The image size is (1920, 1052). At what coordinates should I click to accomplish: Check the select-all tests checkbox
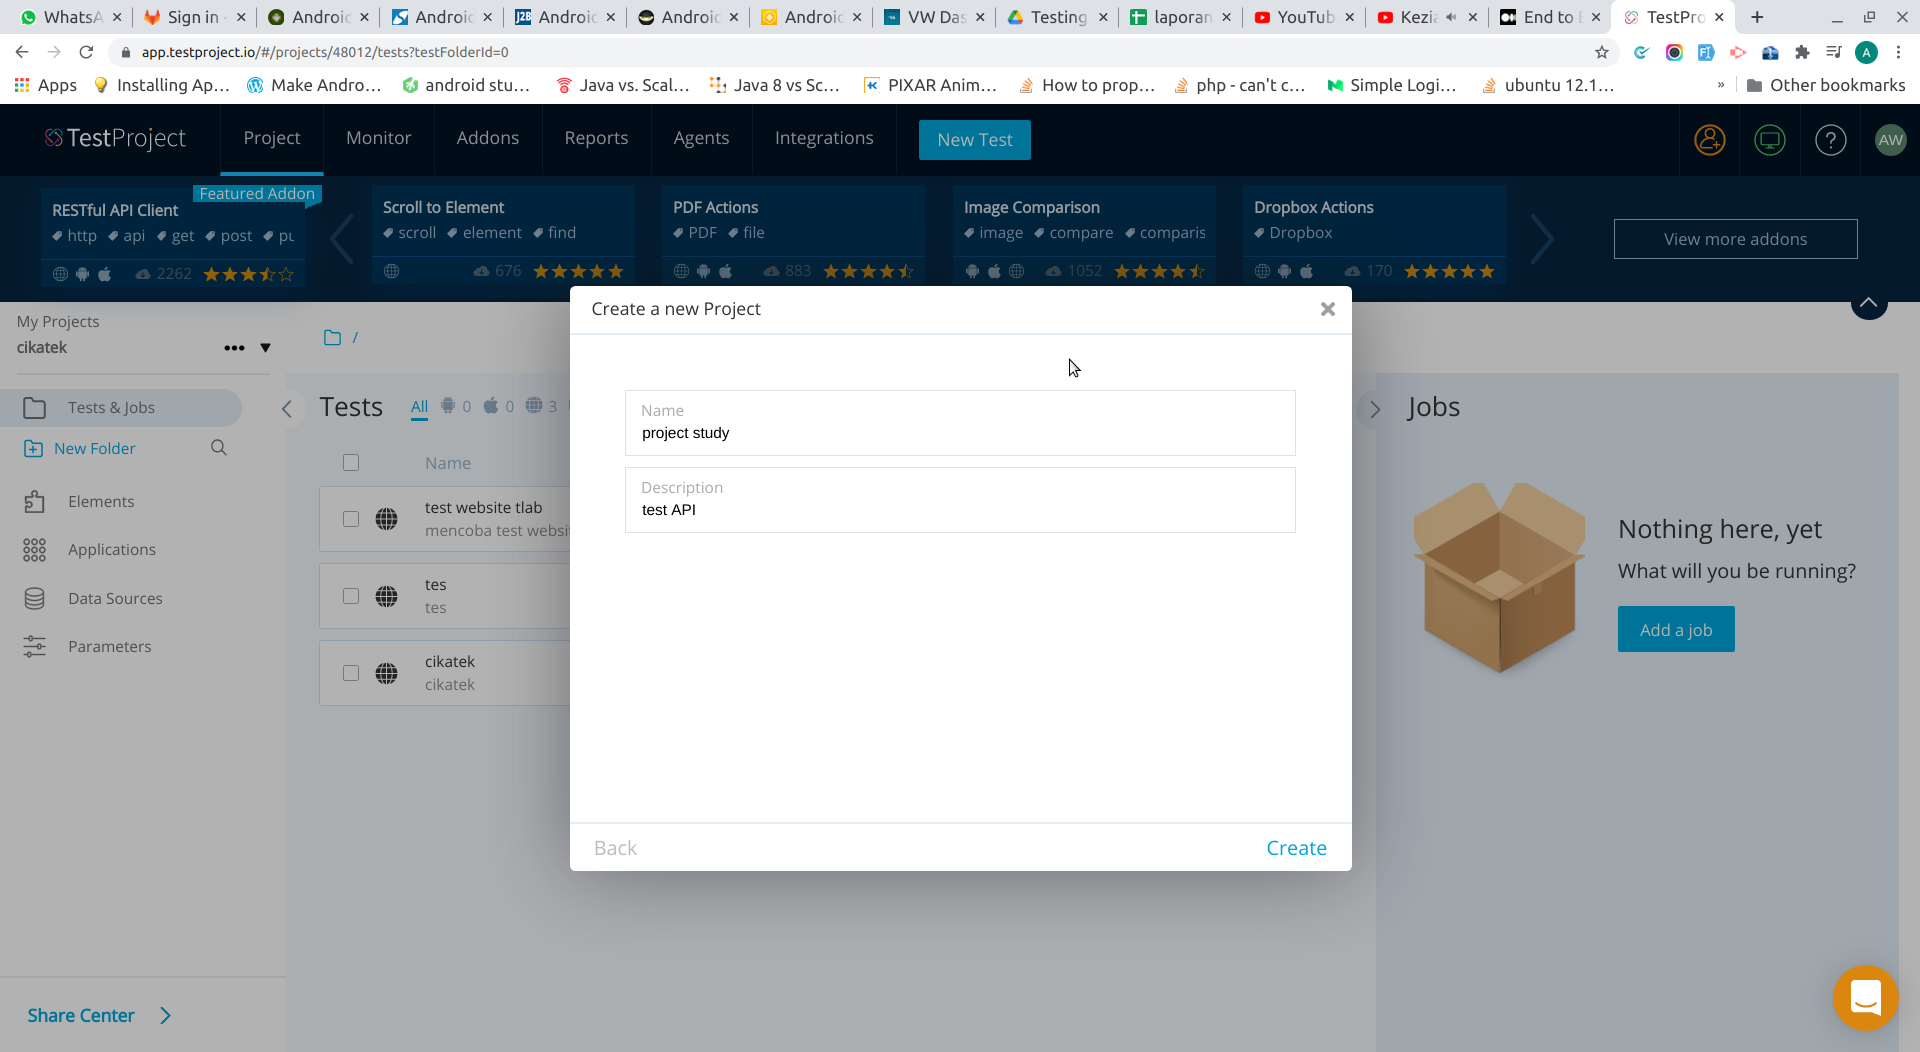tap(351, 462)
